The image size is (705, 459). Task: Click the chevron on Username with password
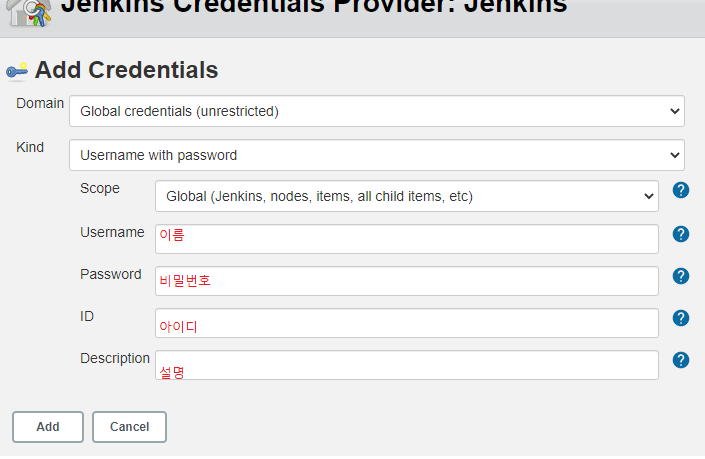(x=674, y=155)
